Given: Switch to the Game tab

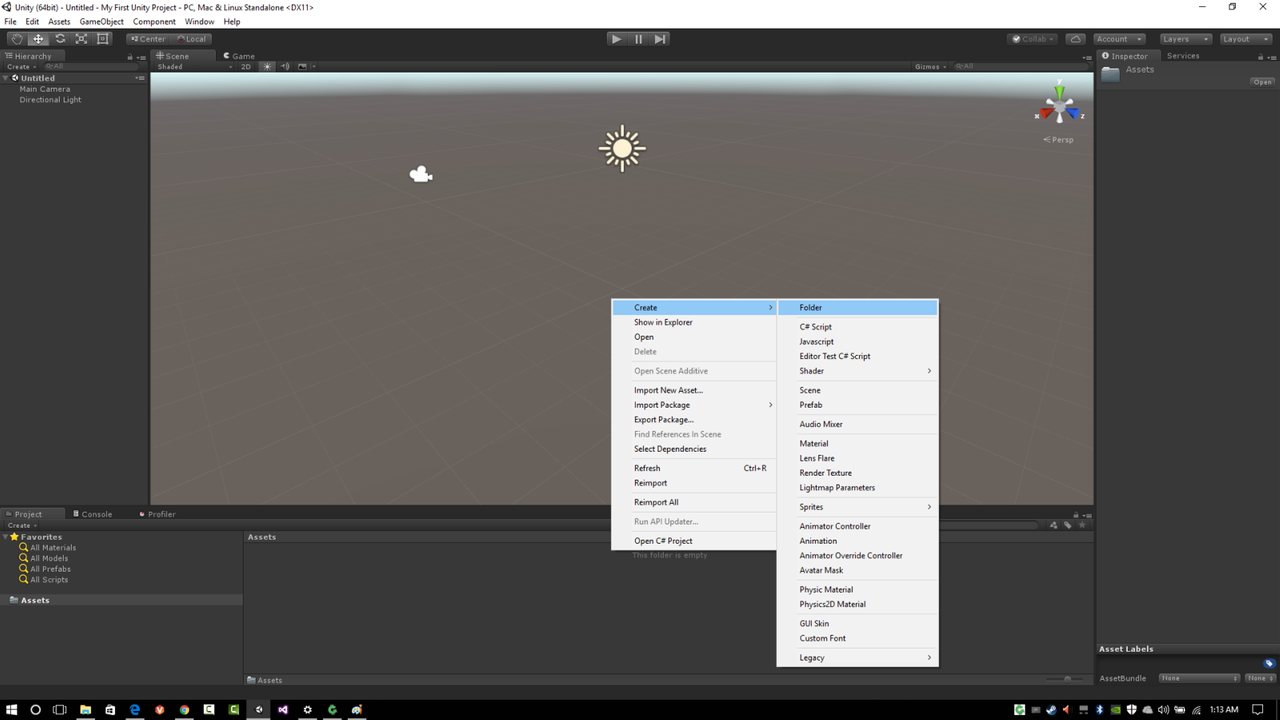Looking at the screenshot, I should 240,56.
